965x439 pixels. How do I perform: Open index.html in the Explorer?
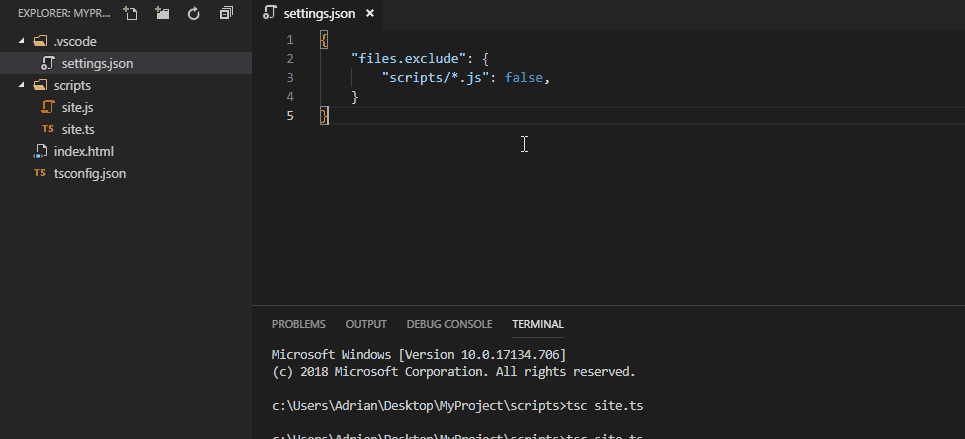[x=126, y=151]
